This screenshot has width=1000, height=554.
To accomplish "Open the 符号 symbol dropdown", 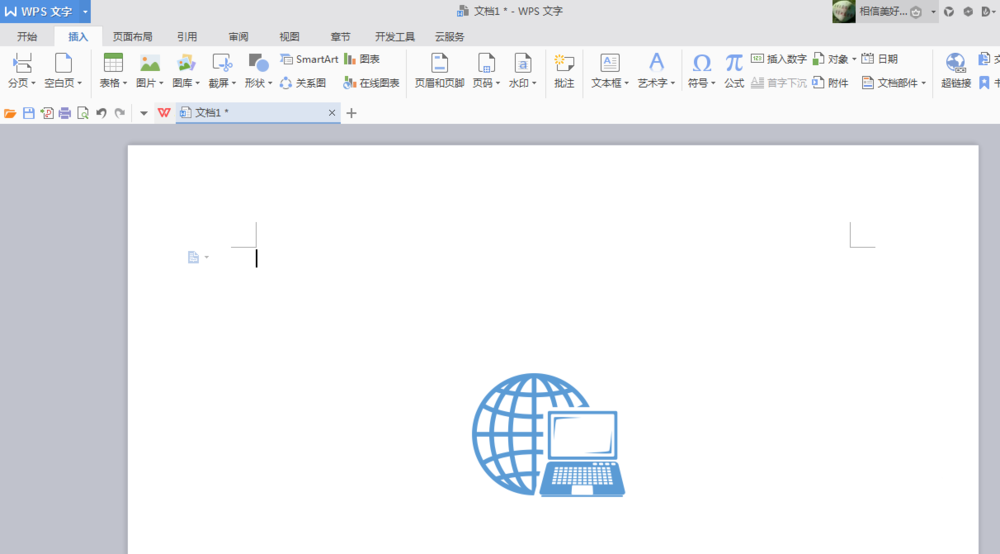I will pyautogui.click(x=713, y=84).
